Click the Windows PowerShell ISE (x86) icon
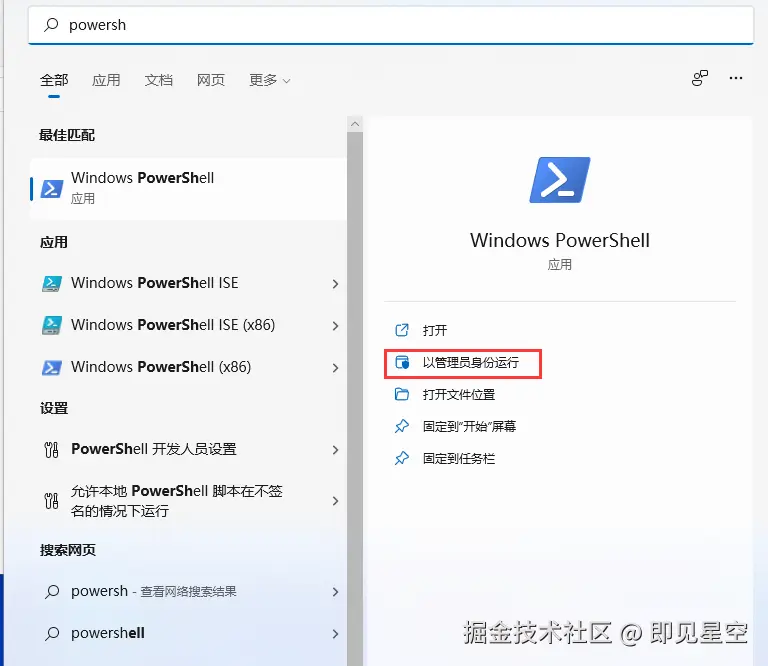 pos(52,325)
